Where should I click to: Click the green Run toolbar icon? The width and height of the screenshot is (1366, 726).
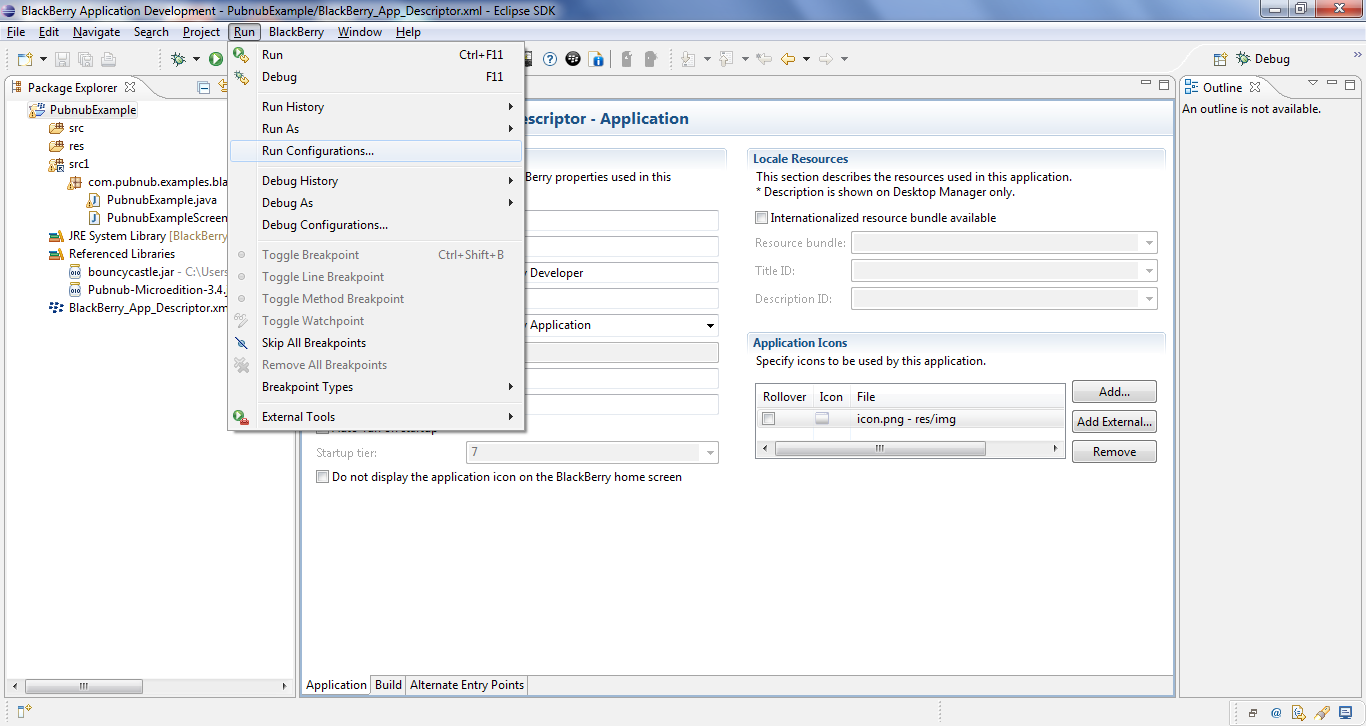(x=215, y=59)
